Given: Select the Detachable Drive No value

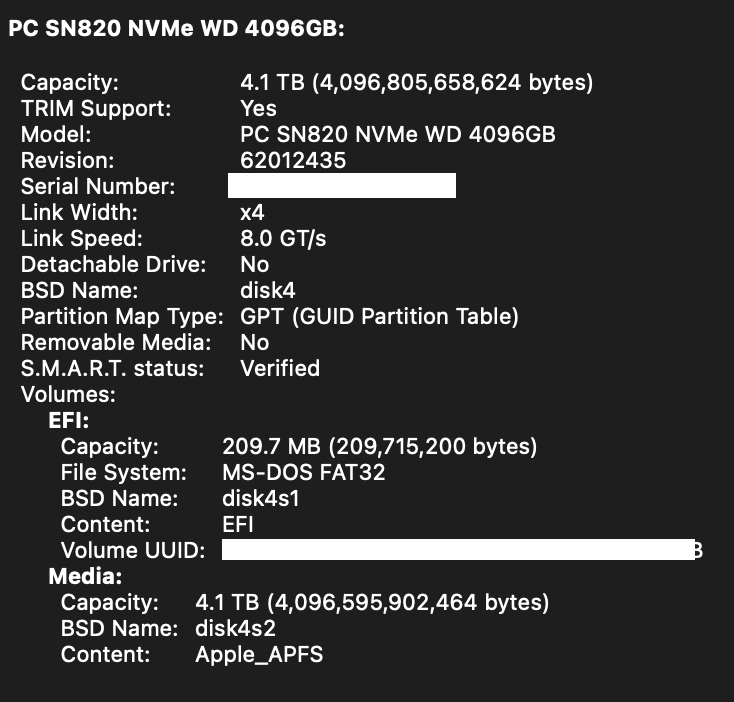Looking at the screenshot, I should coord(255,265).
